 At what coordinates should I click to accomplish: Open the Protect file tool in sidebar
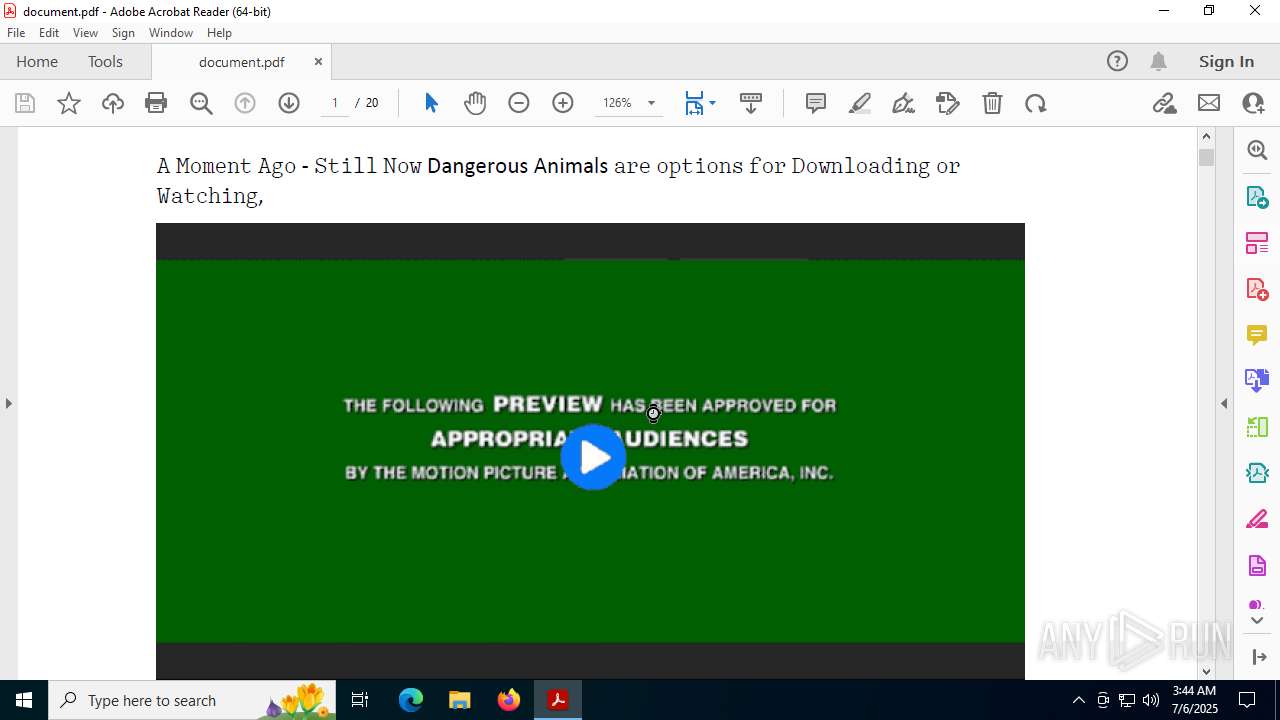[x=1257, y=565]
